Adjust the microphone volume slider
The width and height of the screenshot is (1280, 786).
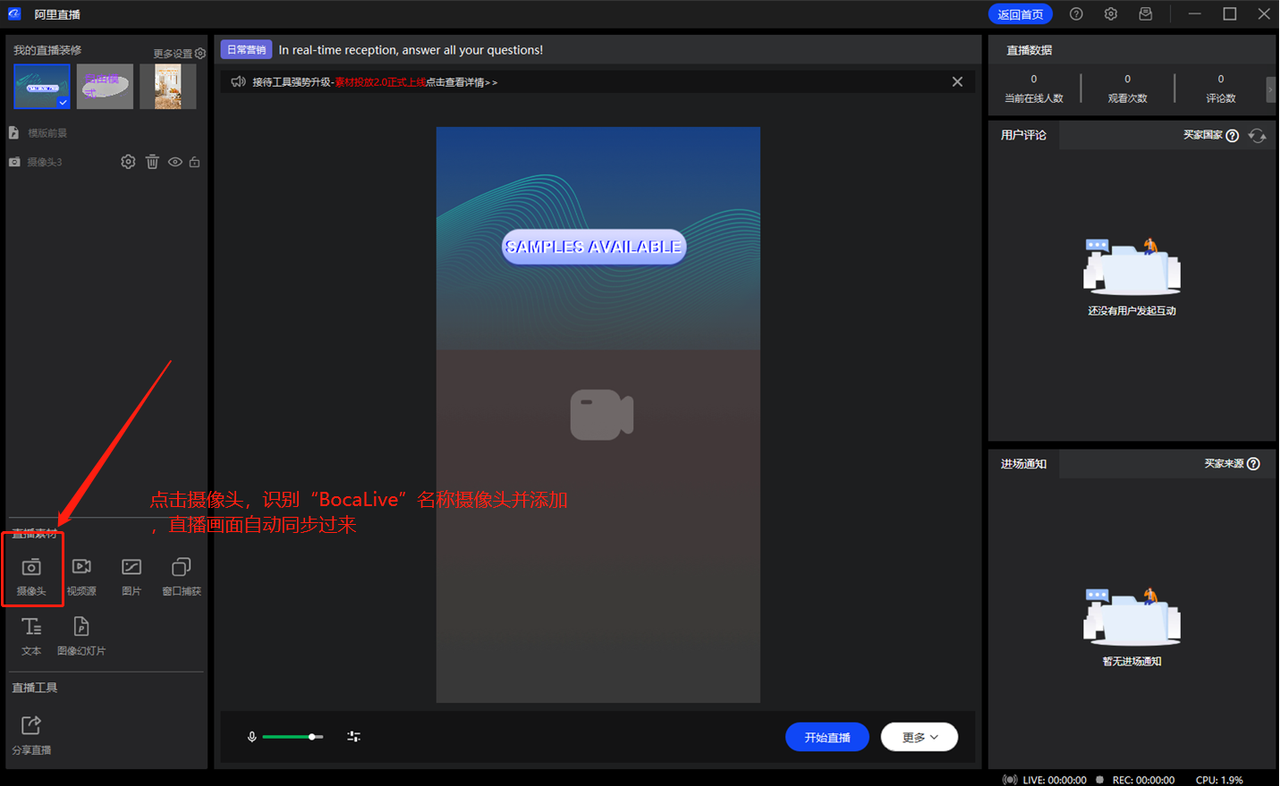(x=292, y=737)
